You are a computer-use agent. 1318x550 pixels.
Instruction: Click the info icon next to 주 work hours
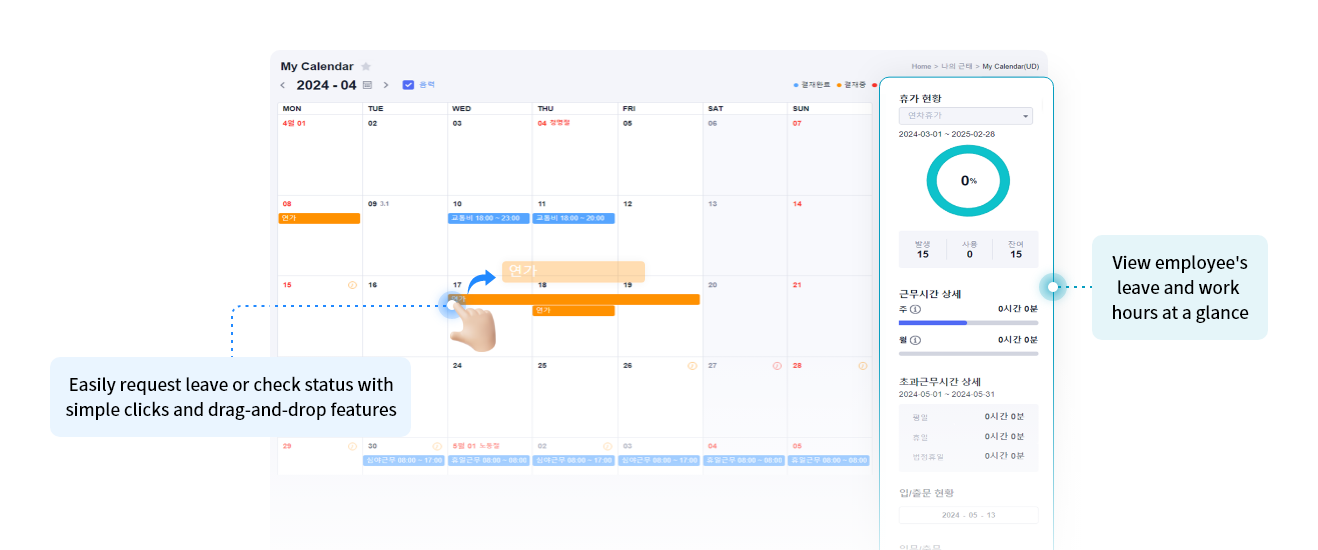(x=916, y=310)
